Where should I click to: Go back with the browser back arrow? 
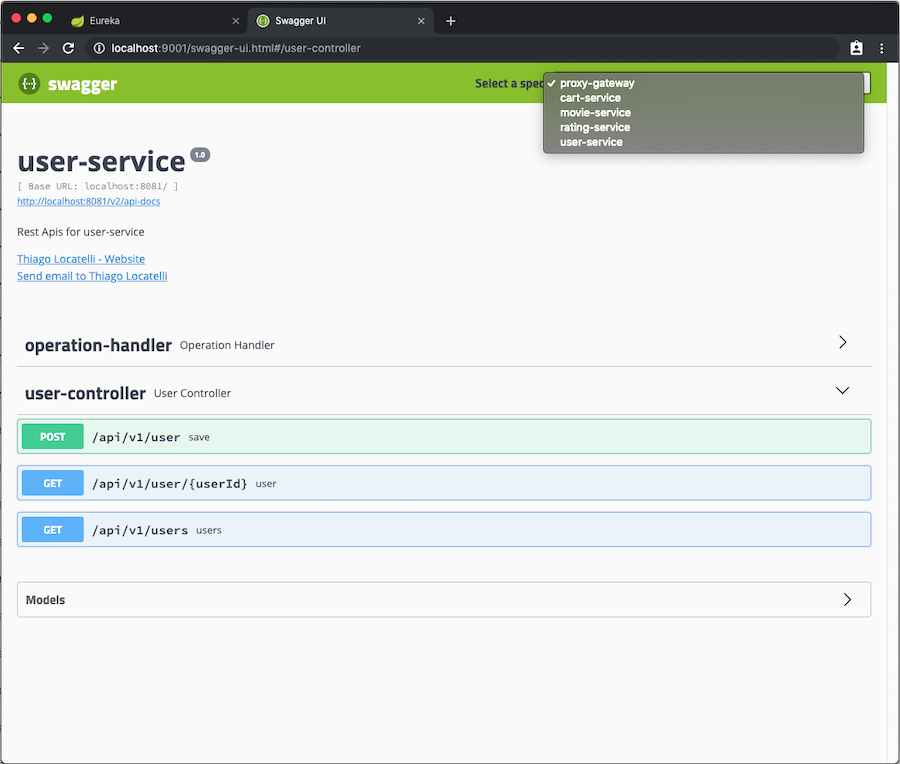pyautogui.click(x=19, y=48)
